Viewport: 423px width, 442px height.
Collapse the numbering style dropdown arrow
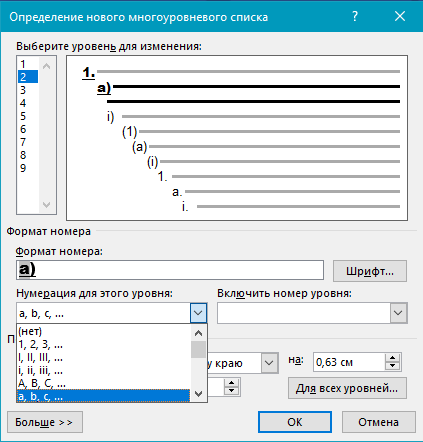click(x=198, y=313)
